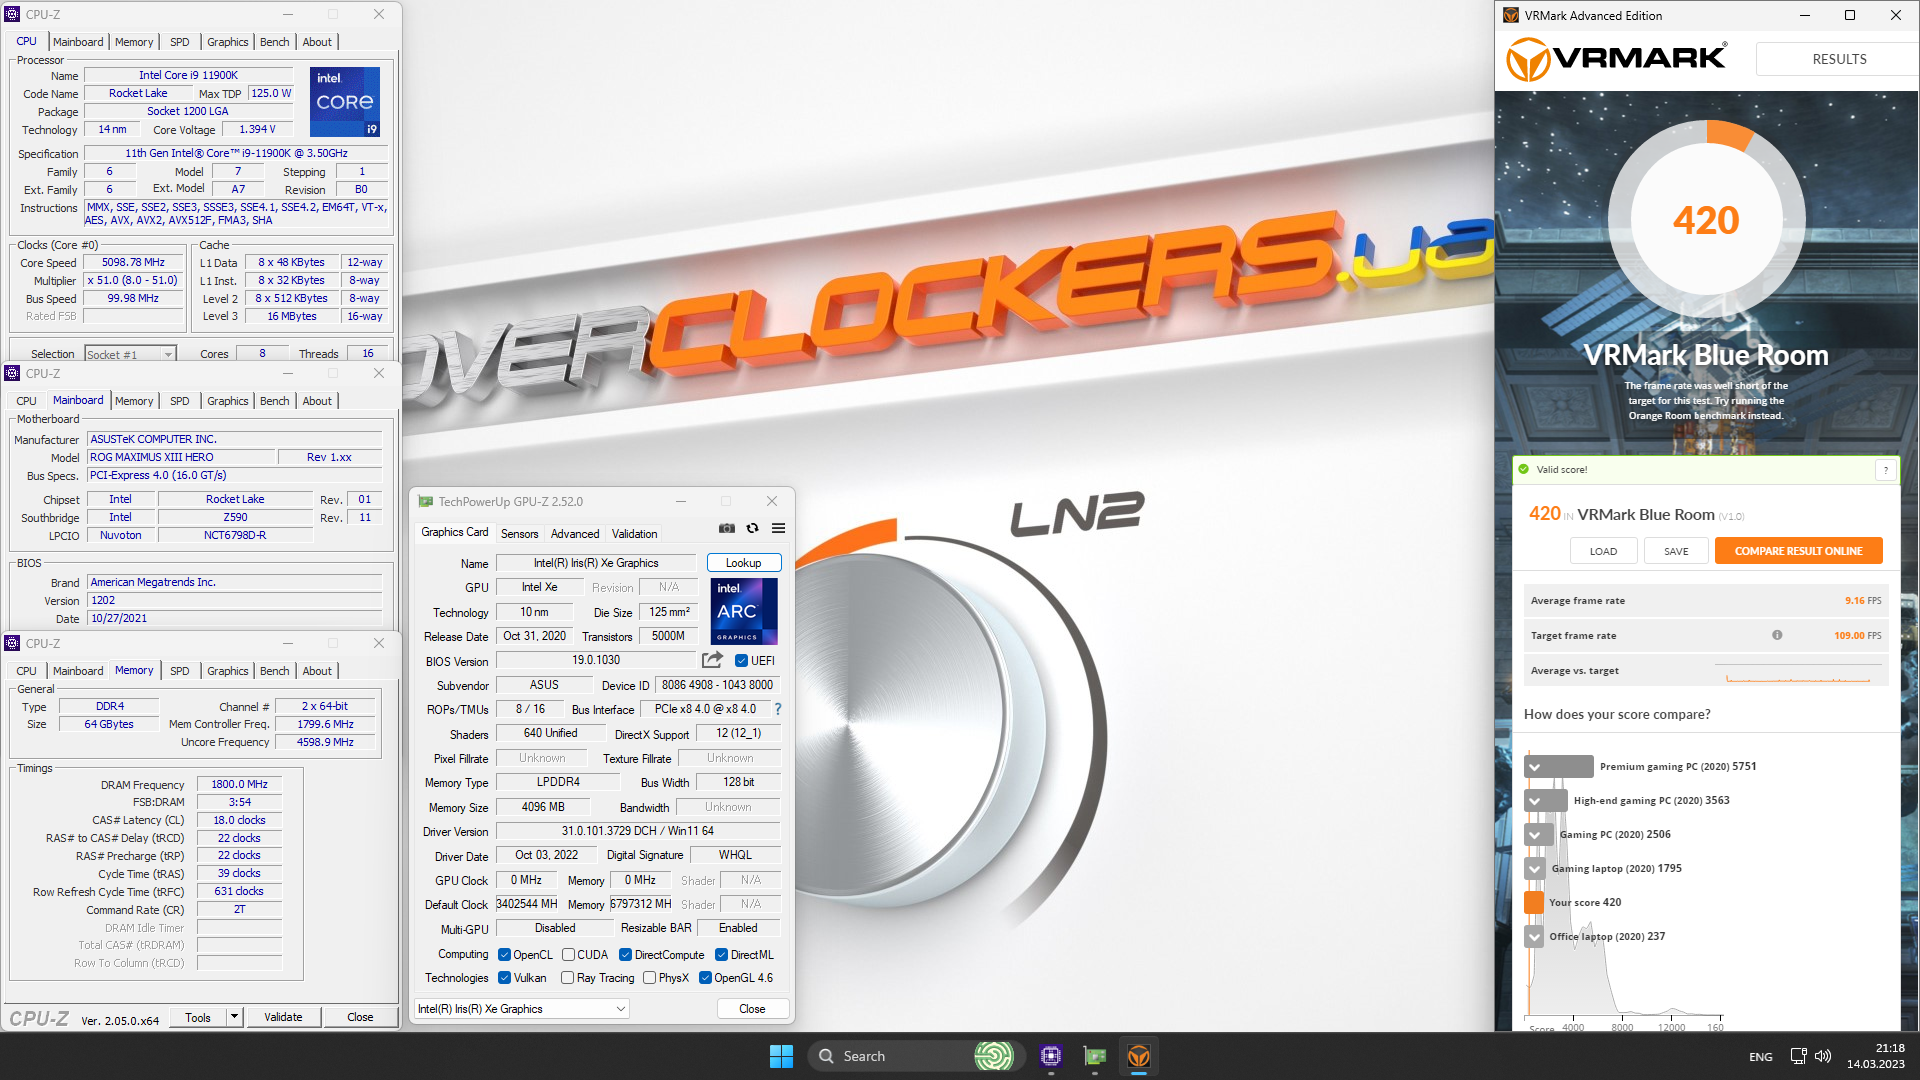The image size is (1920, 1080).
Task: Expand Gaming laptop (2020) comparison
Action: (x=1535, y=869)
